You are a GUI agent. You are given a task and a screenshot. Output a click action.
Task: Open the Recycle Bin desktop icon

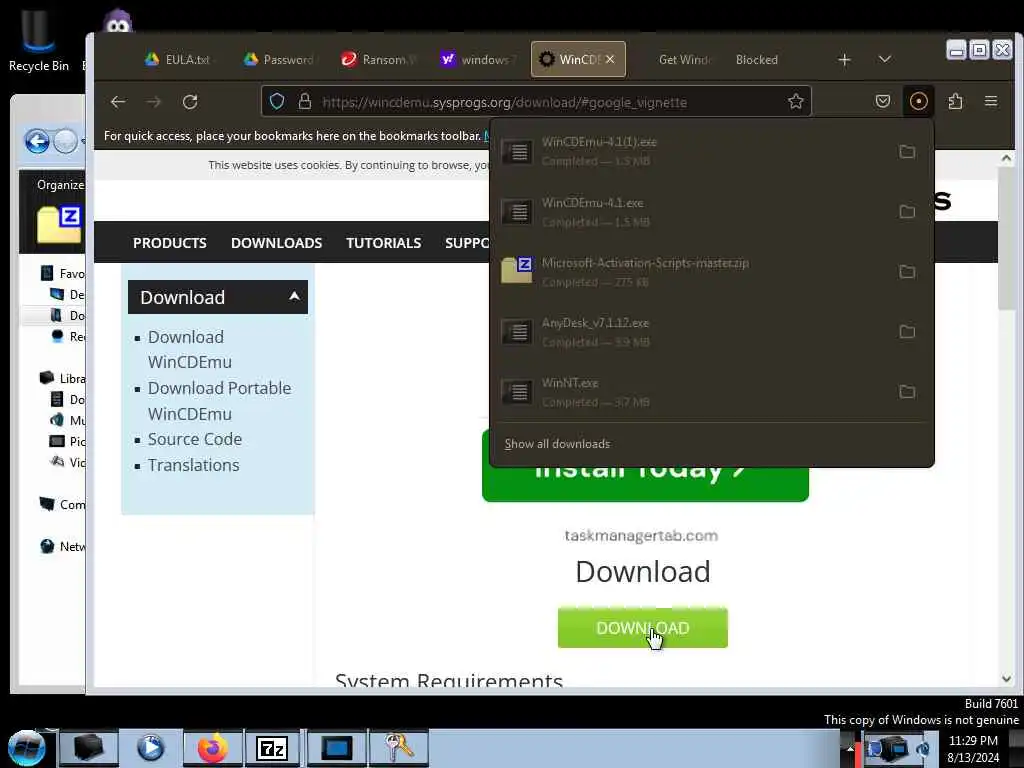38,40
